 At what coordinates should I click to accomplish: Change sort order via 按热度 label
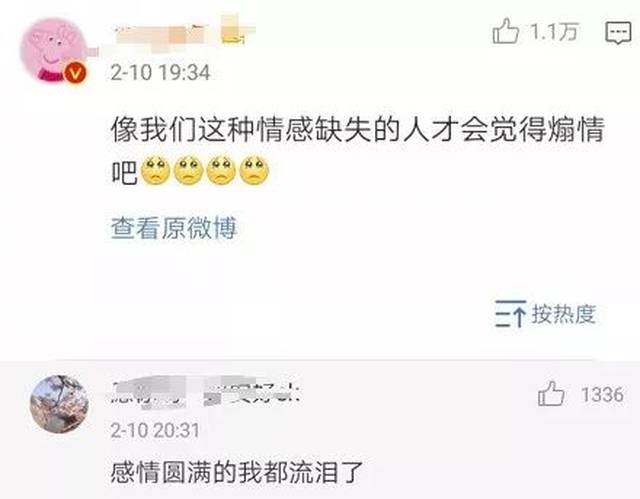coord(563,314)
